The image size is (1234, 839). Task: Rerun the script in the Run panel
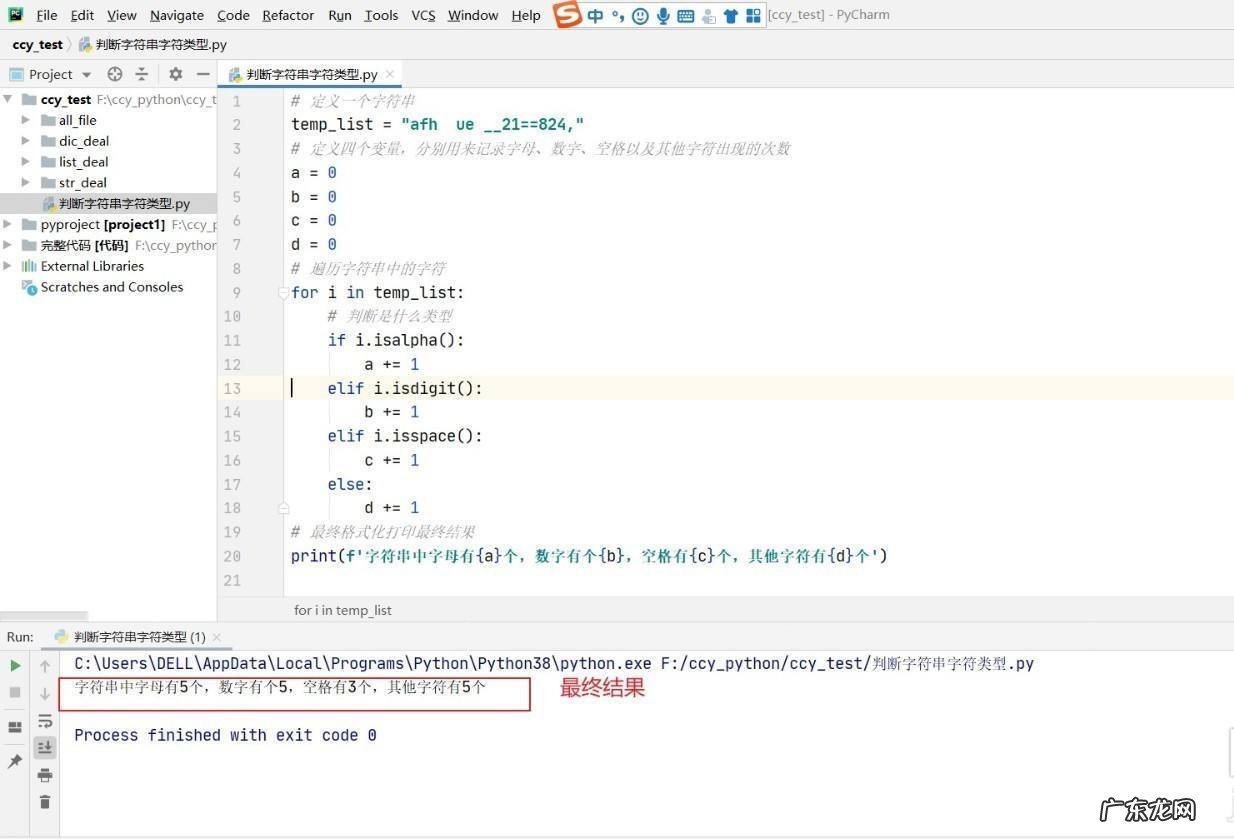(16, 666)
